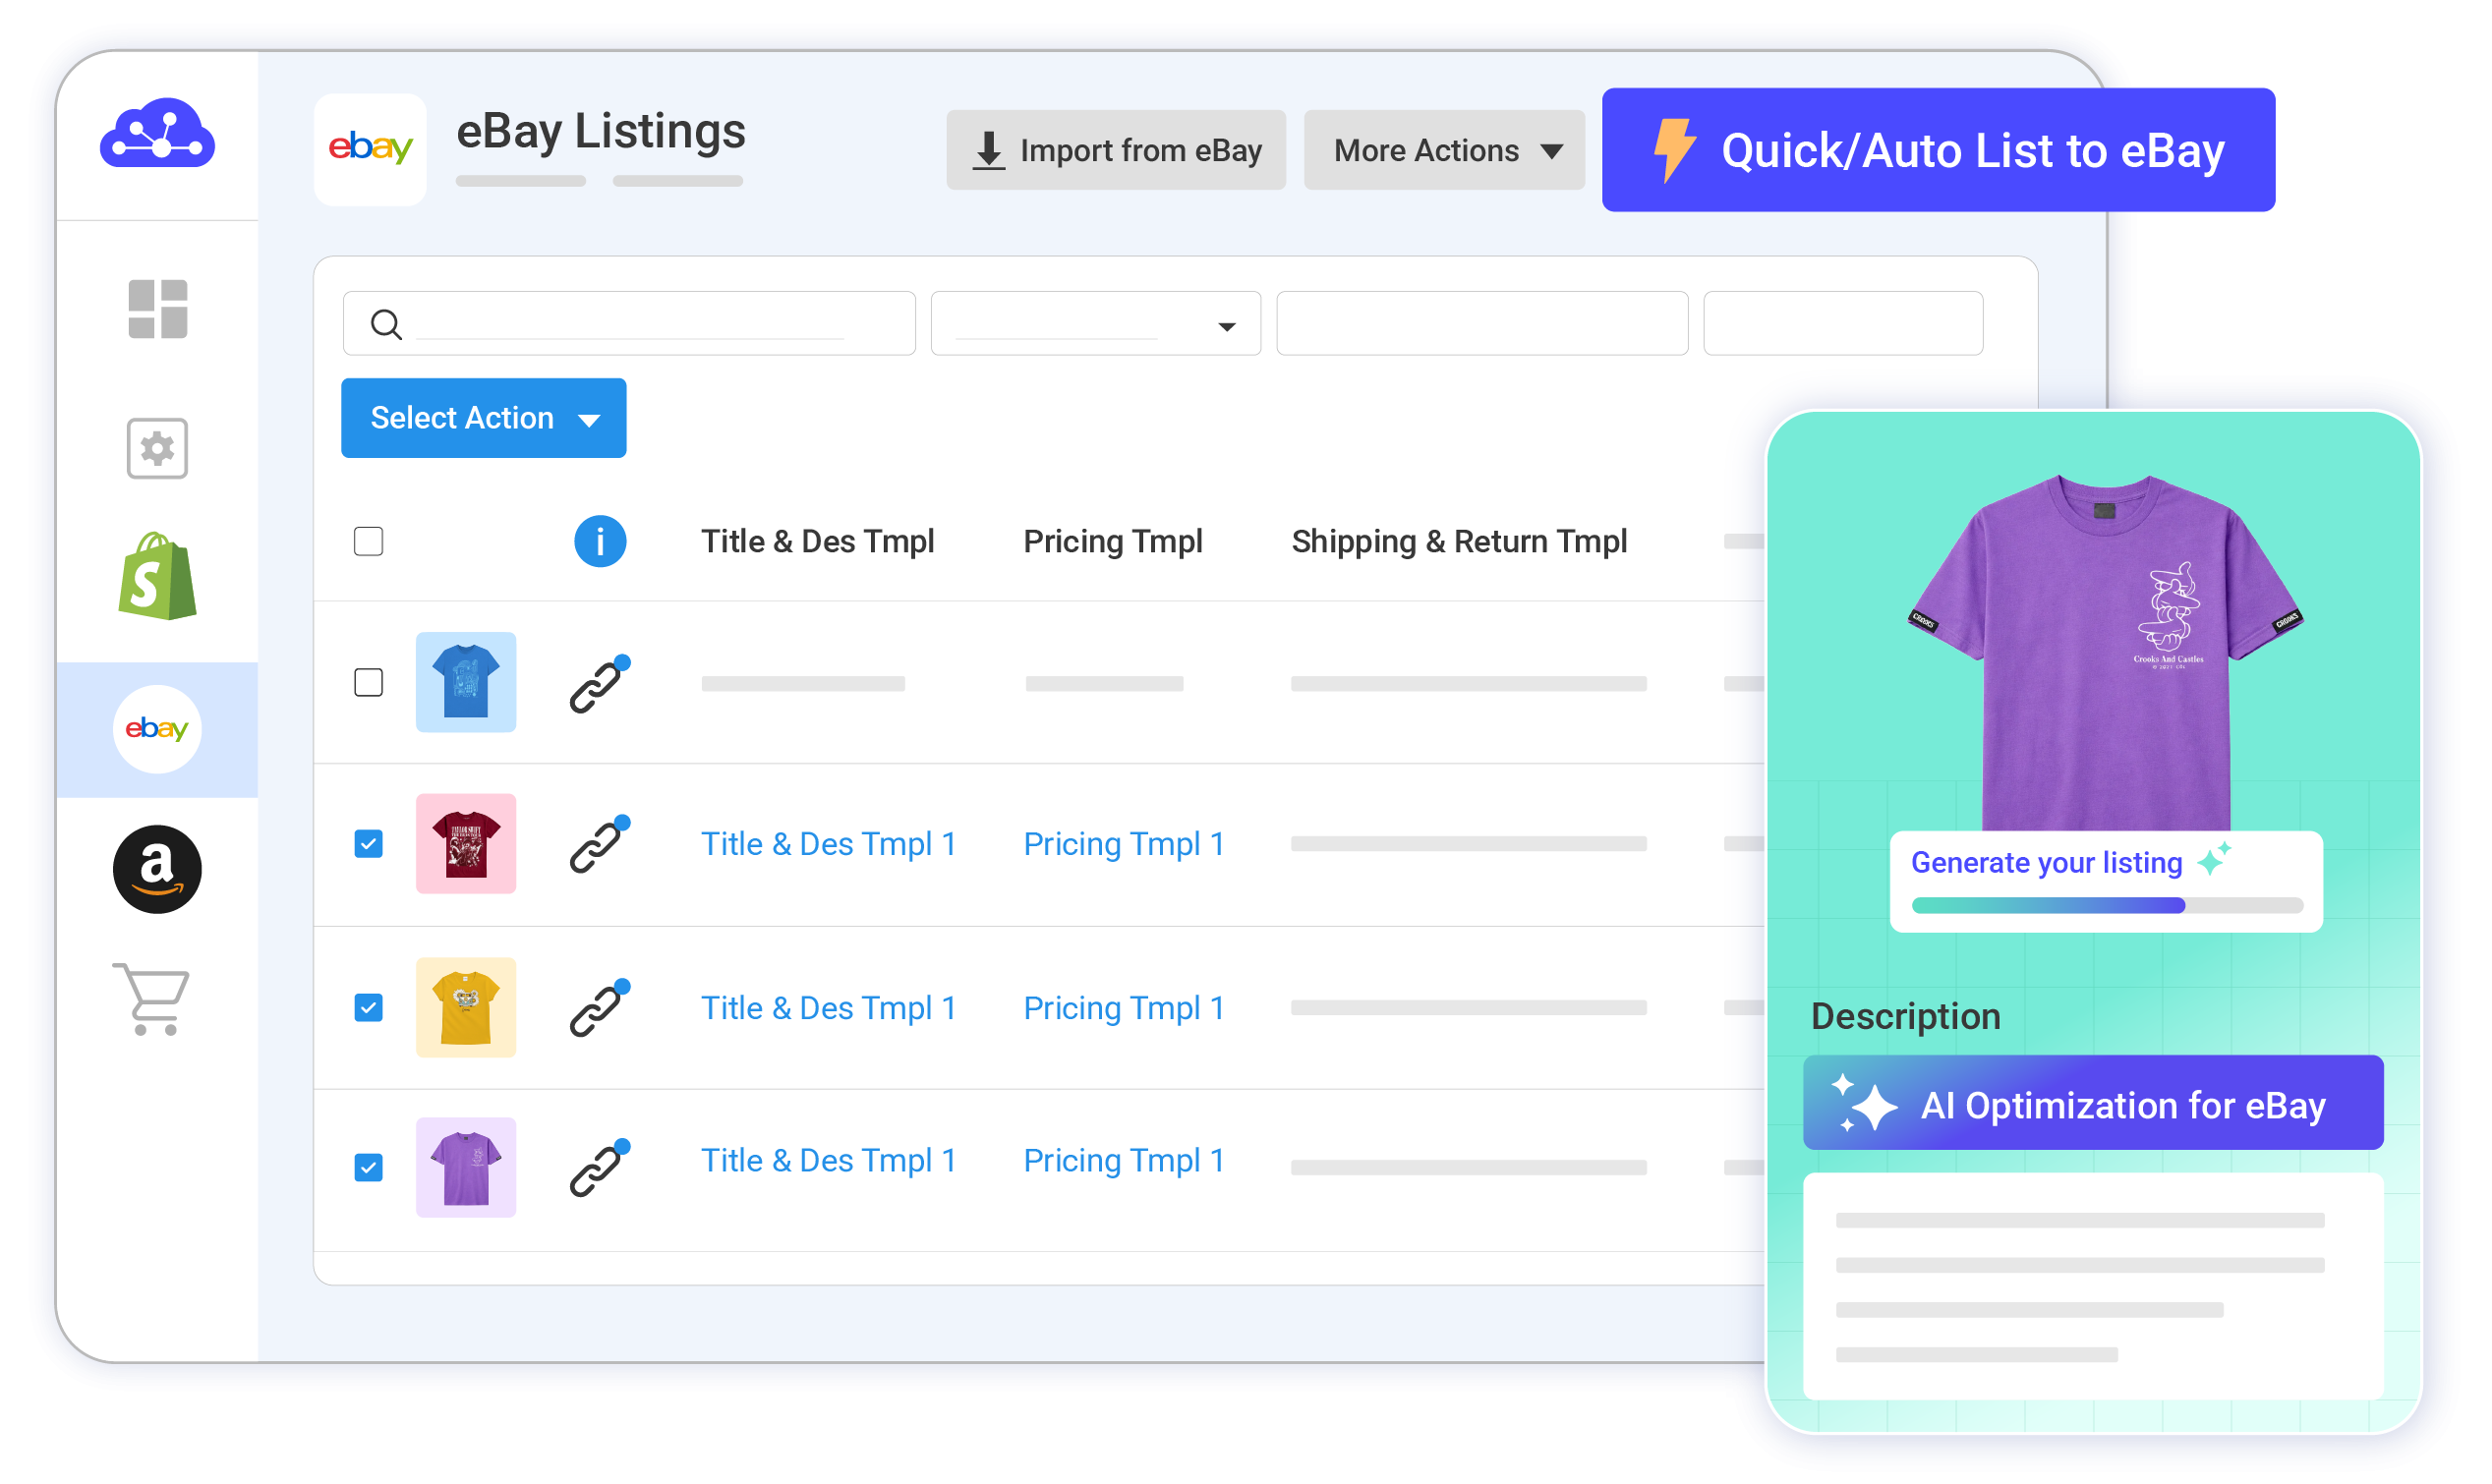The width and height of the screenshot is (2492, 1484).
Task: Open Pricing Tmpl 1 in yellow shirt row
Action: coord(1126,1009)
